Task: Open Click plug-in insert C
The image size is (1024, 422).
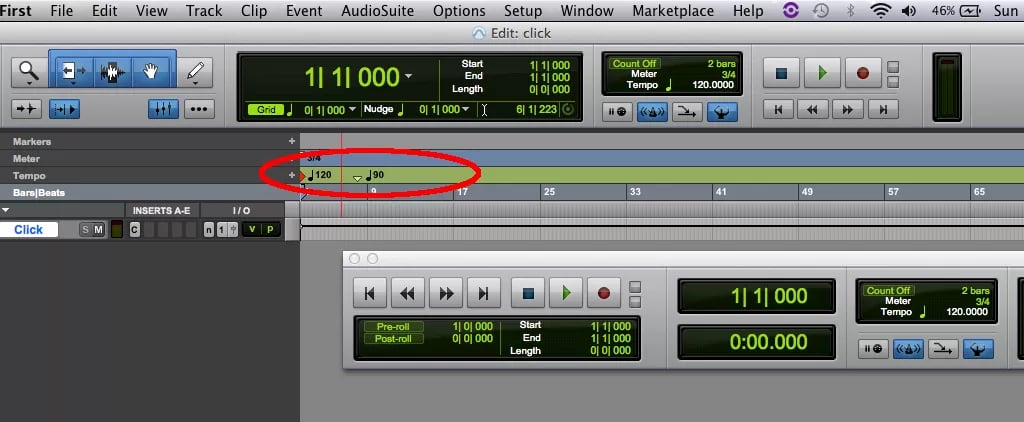Action: 135,229
